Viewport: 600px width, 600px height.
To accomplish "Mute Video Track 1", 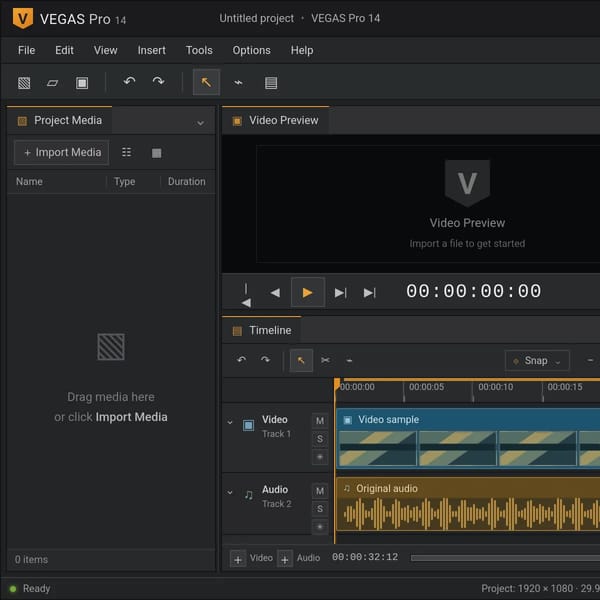I will [x=320, y=421].
